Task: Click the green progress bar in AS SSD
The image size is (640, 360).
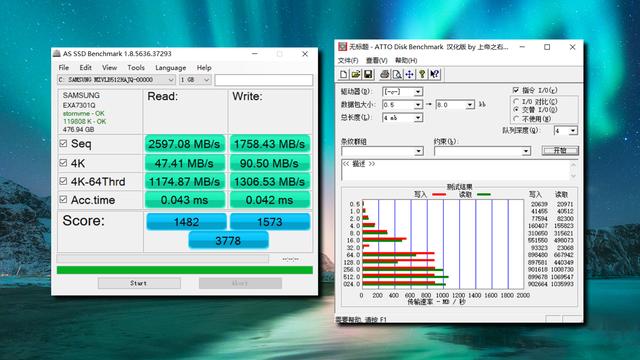Action: tap(184, 270)
